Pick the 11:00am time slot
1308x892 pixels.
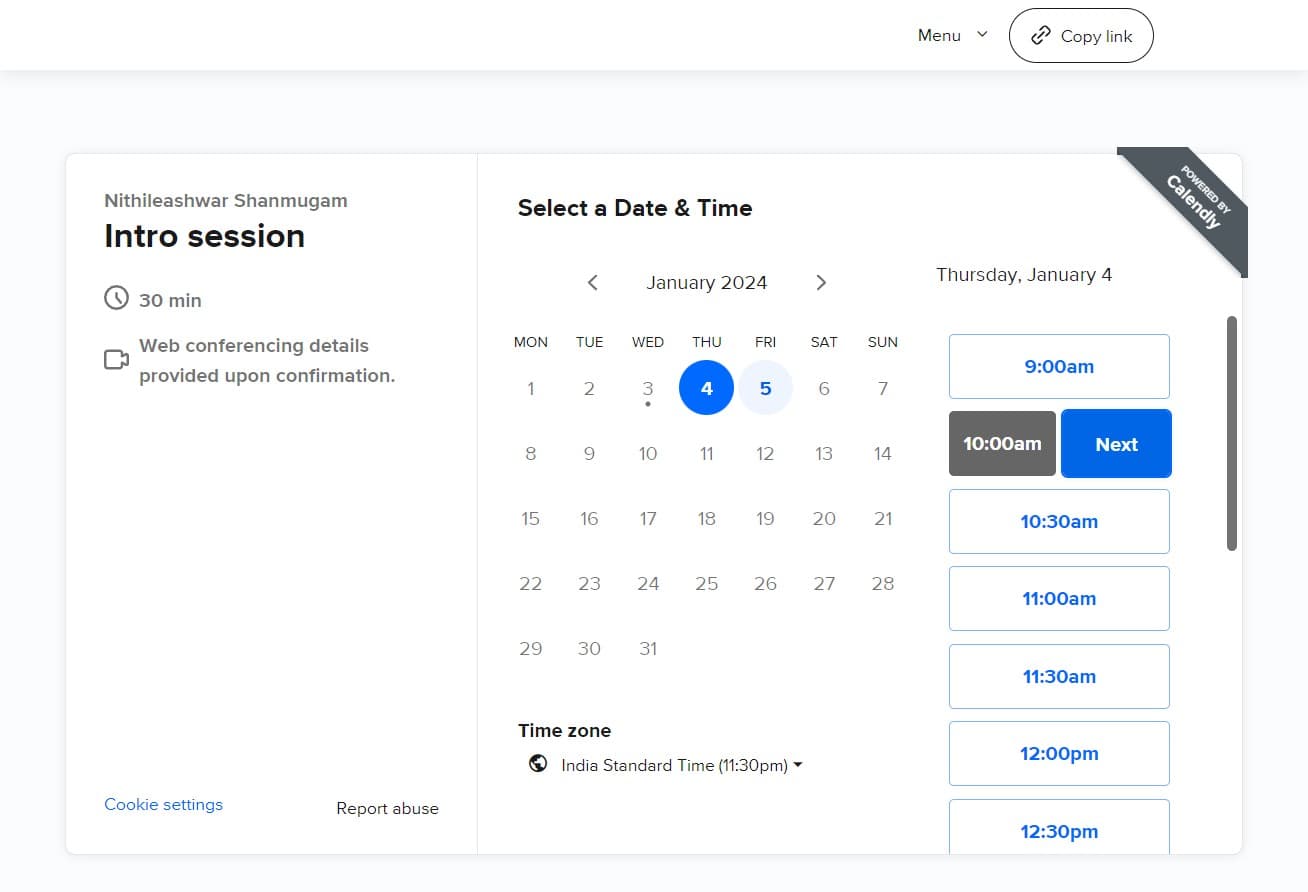pos(1059,599)
